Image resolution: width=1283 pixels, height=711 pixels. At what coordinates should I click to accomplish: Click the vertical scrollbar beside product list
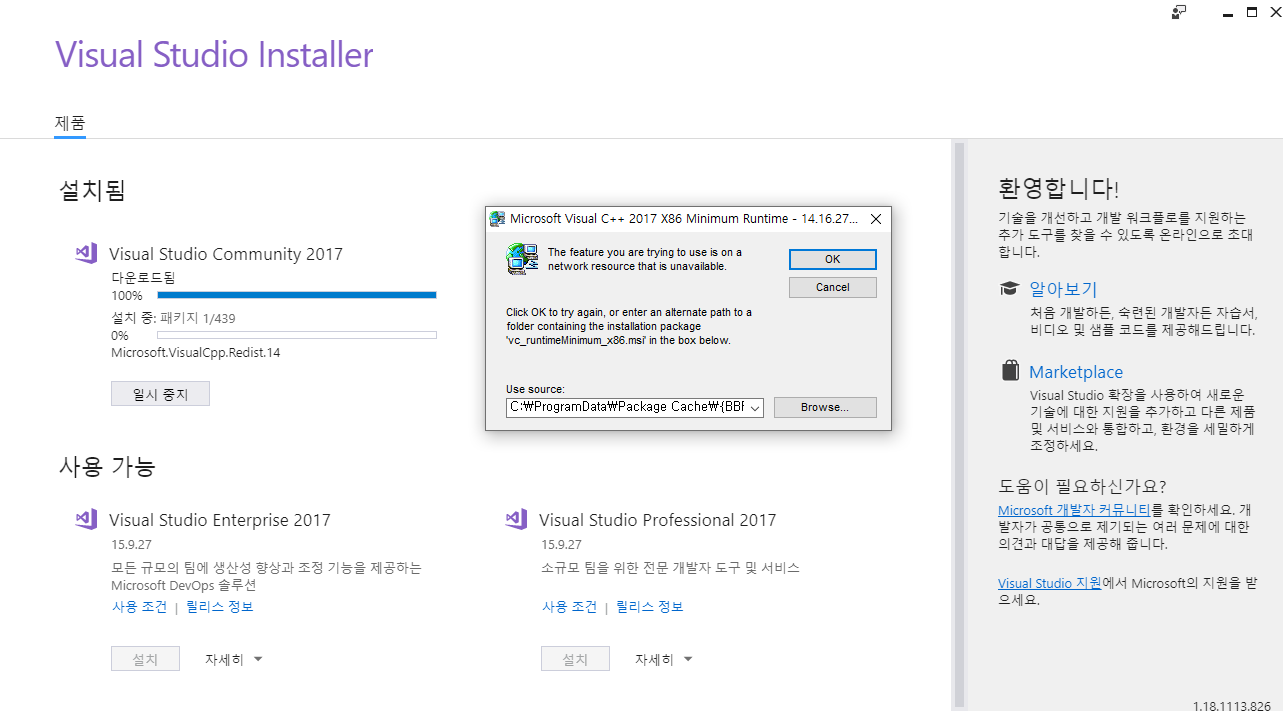coord(959,424)
